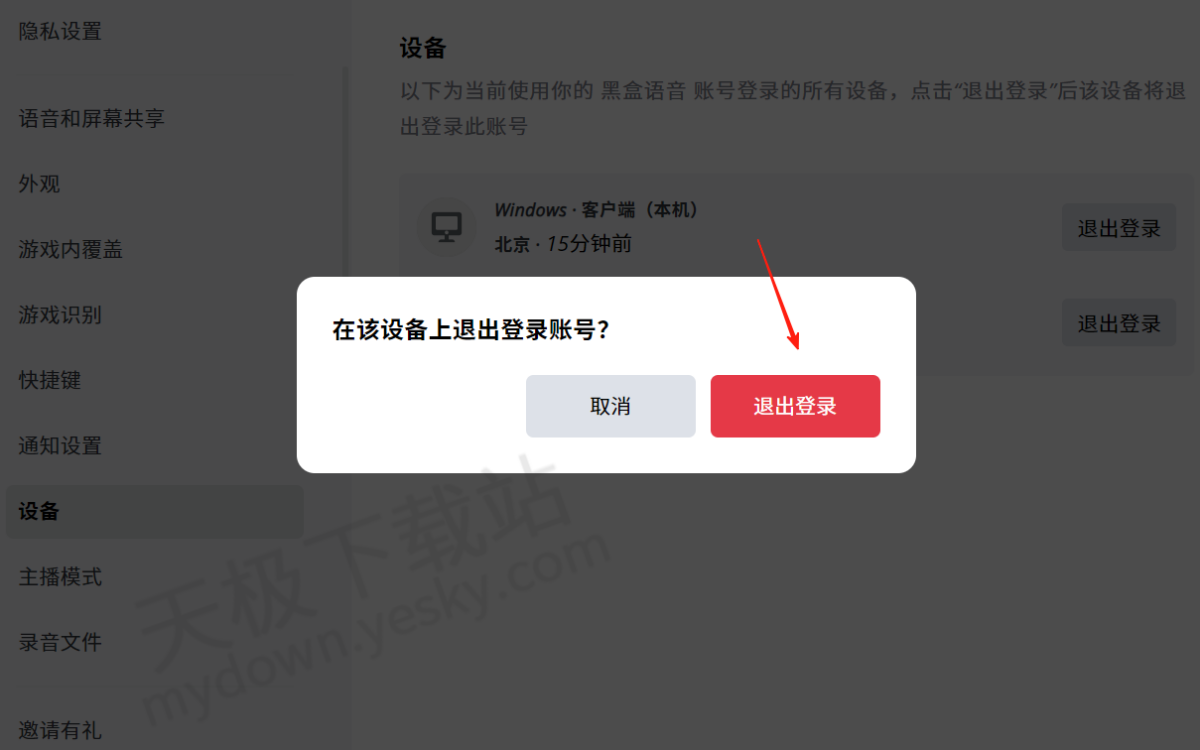Select the highlighted 设备 sidebar item

click(x=155, y=511)
